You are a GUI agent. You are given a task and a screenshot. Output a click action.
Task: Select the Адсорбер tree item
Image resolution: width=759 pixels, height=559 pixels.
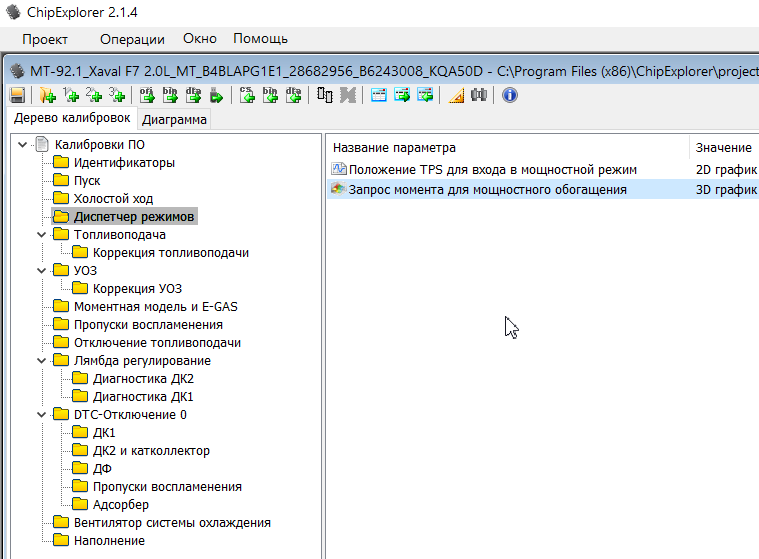click(123, 505)
